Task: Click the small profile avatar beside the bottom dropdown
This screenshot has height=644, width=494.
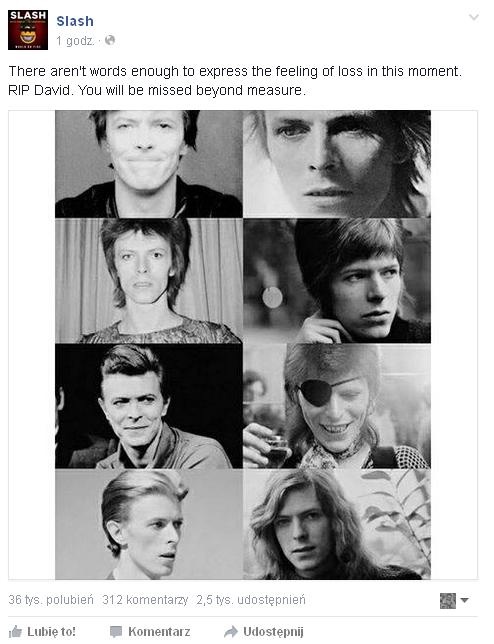Action: tap(448, 601)
